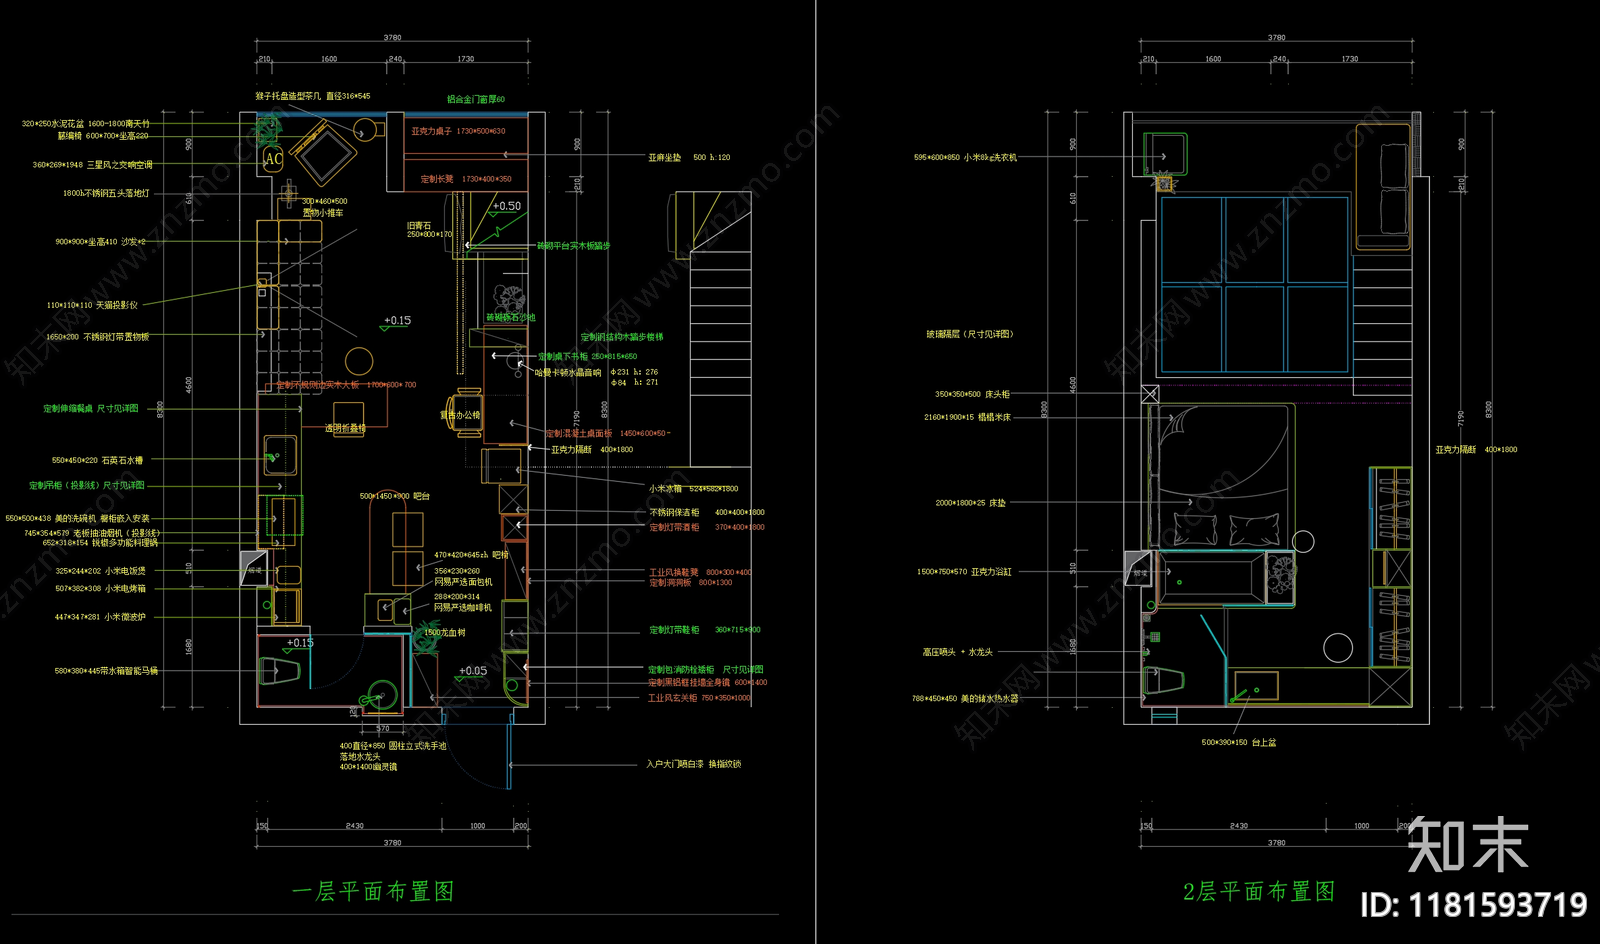Click the 小米电饭煲 annotation
The image size is (1600, 944).
pos(100,571)
